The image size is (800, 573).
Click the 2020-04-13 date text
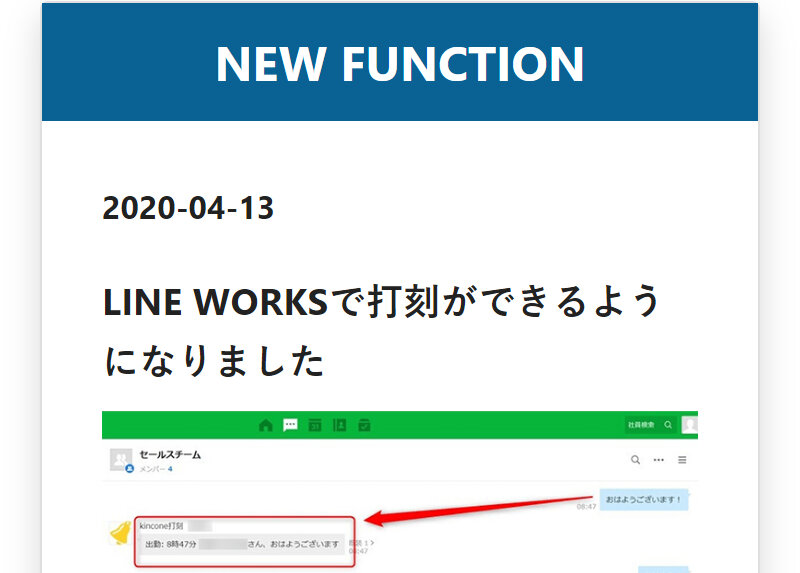pyautogui.click(x=188, y=208)
